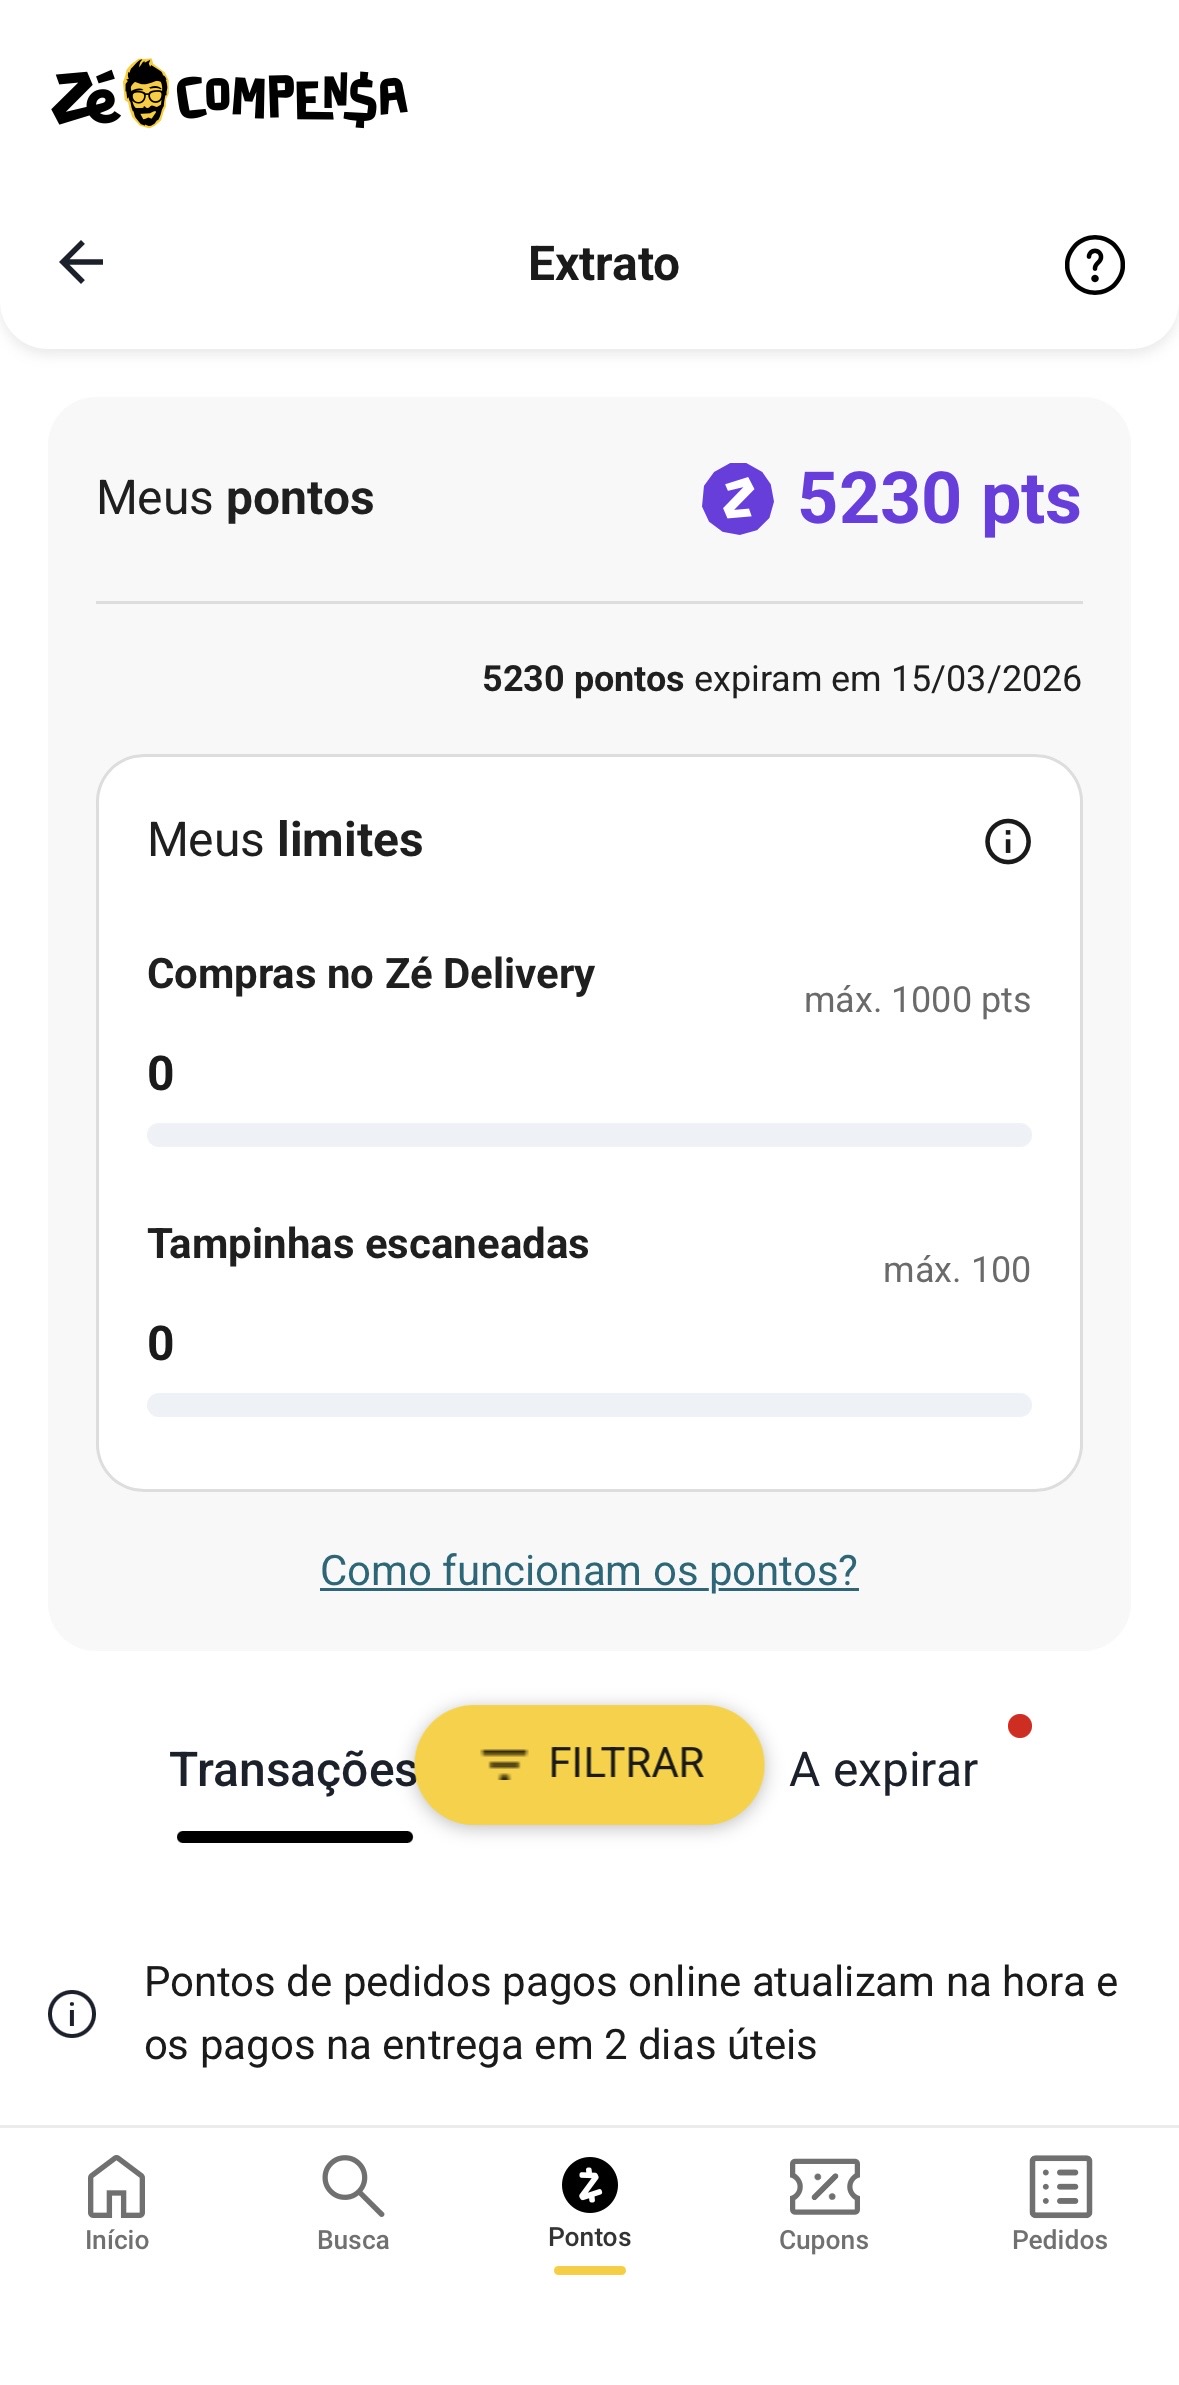This screenshot has width=1179, height=2385.
Task: Tap the info icon beside the points notice
Action: (x=72, y=2013)
